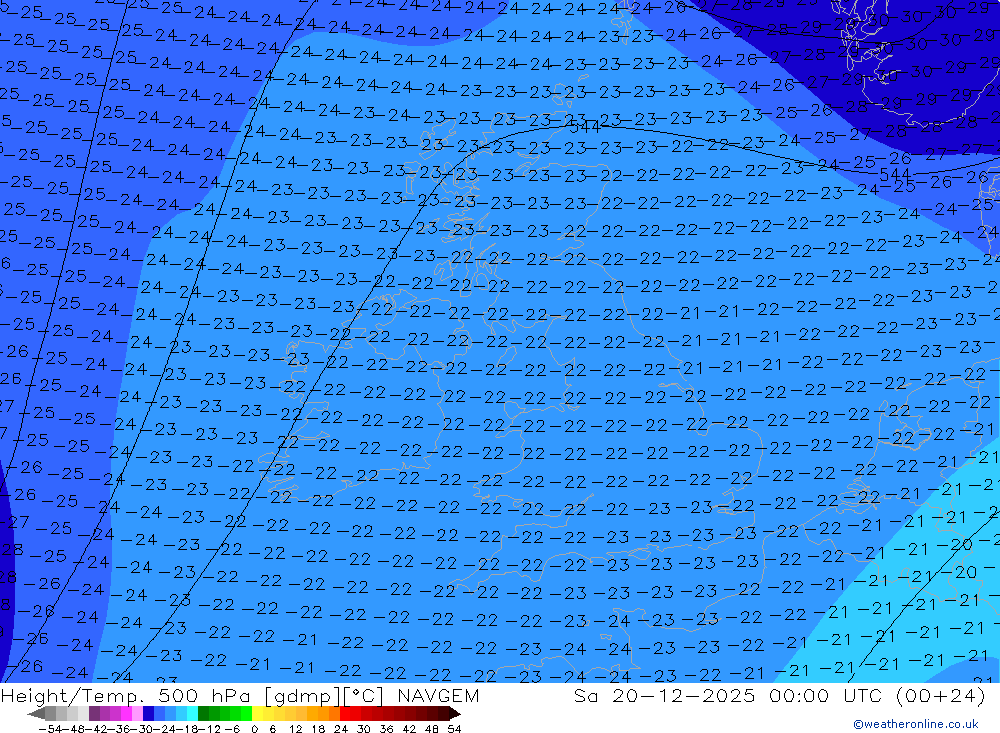Open the weatheronline.co.uk copyright link

[x=915, y=724]
